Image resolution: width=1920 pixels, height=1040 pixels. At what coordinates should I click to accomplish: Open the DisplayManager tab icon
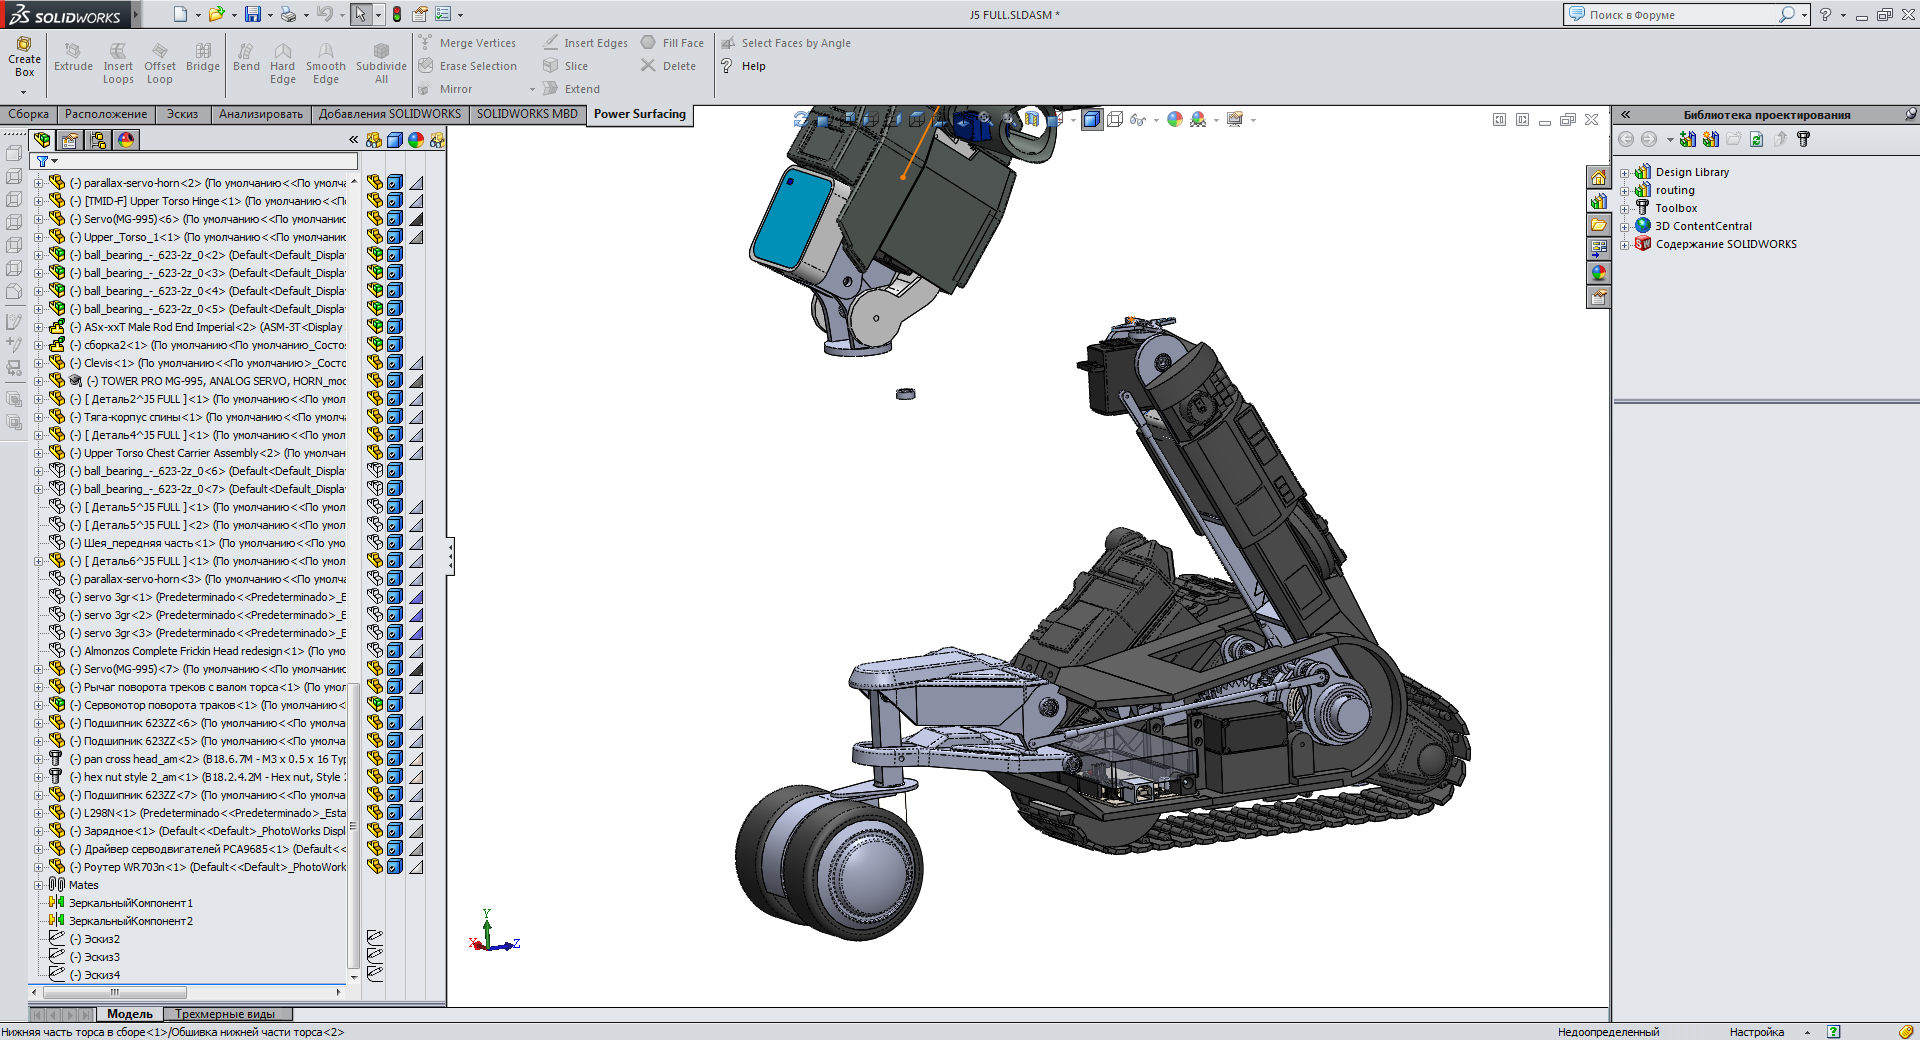(x=126, y=140)
